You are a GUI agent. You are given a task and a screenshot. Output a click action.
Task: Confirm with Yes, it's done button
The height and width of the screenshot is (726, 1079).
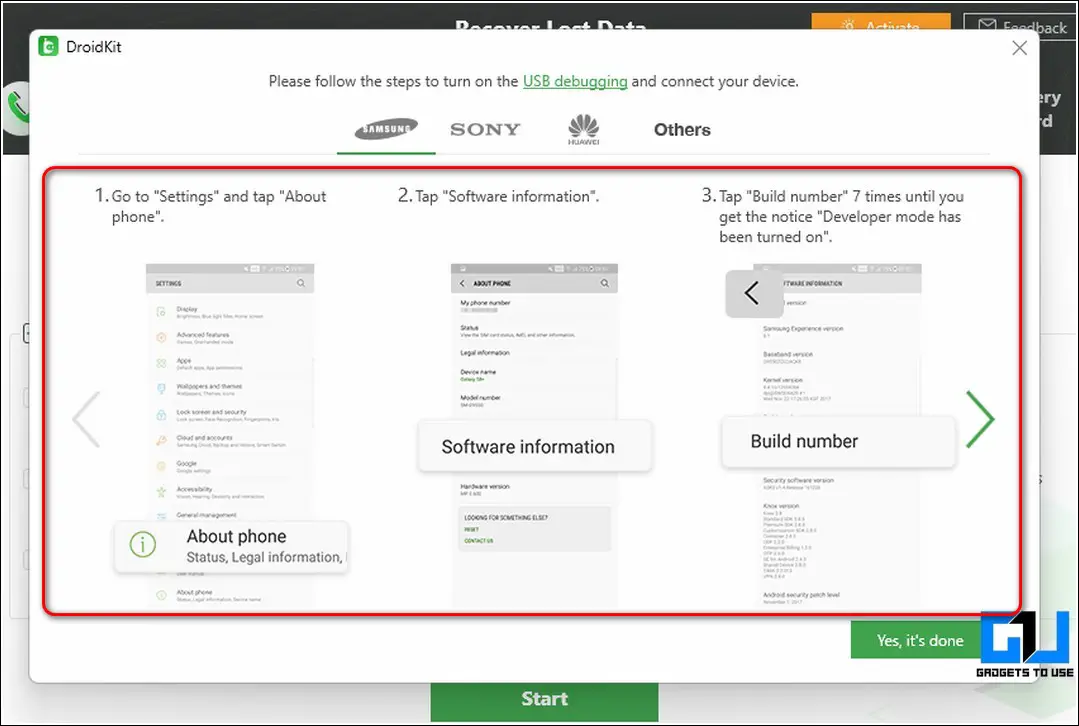(919, 641)
